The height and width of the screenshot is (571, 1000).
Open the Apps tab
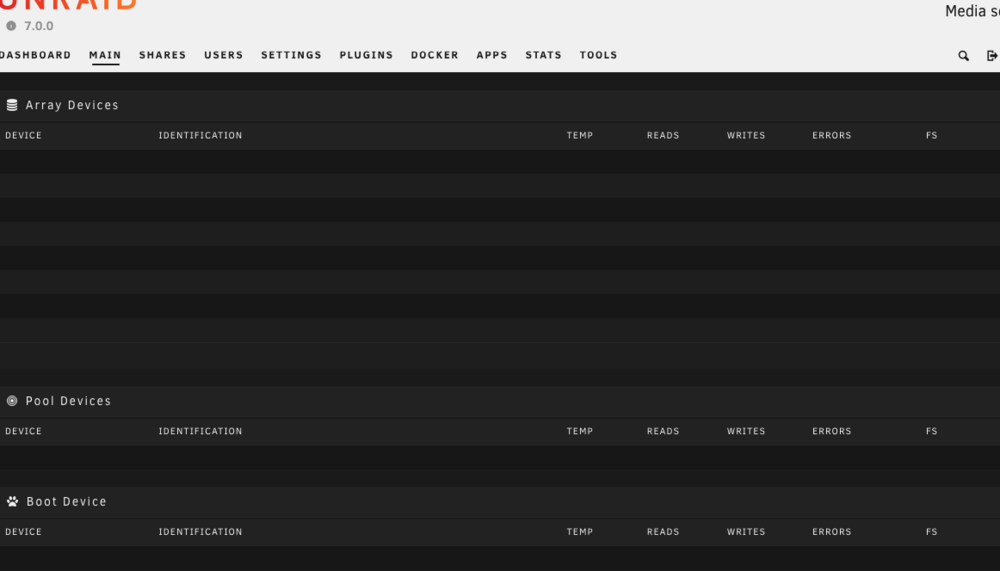492,55
